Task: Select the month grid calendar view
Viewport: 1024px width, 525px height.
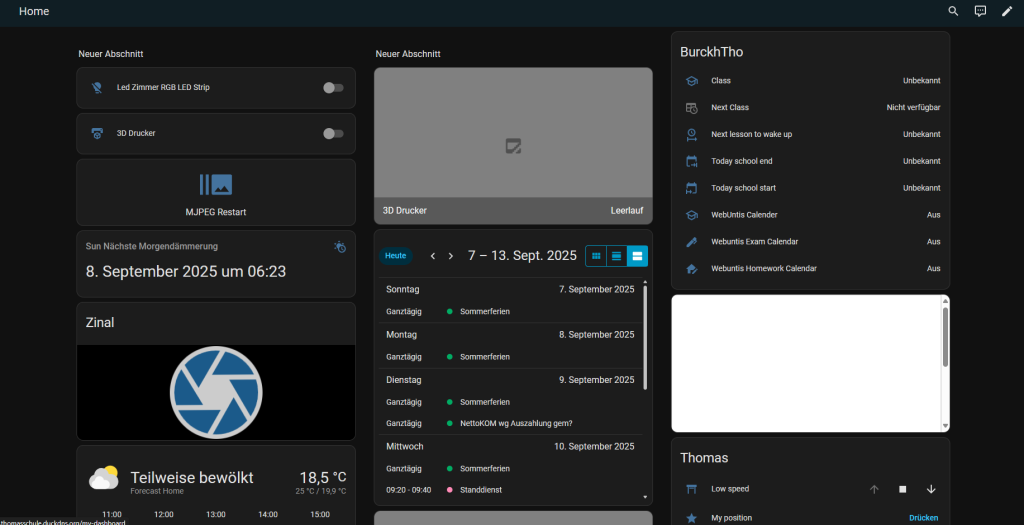Action: [596, 256]
